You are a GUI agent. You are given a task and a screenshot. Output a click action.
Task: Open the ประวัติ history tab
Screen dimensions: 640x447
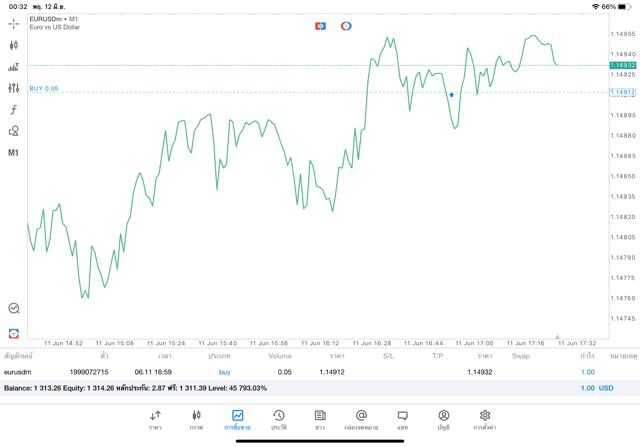(279, 420)
